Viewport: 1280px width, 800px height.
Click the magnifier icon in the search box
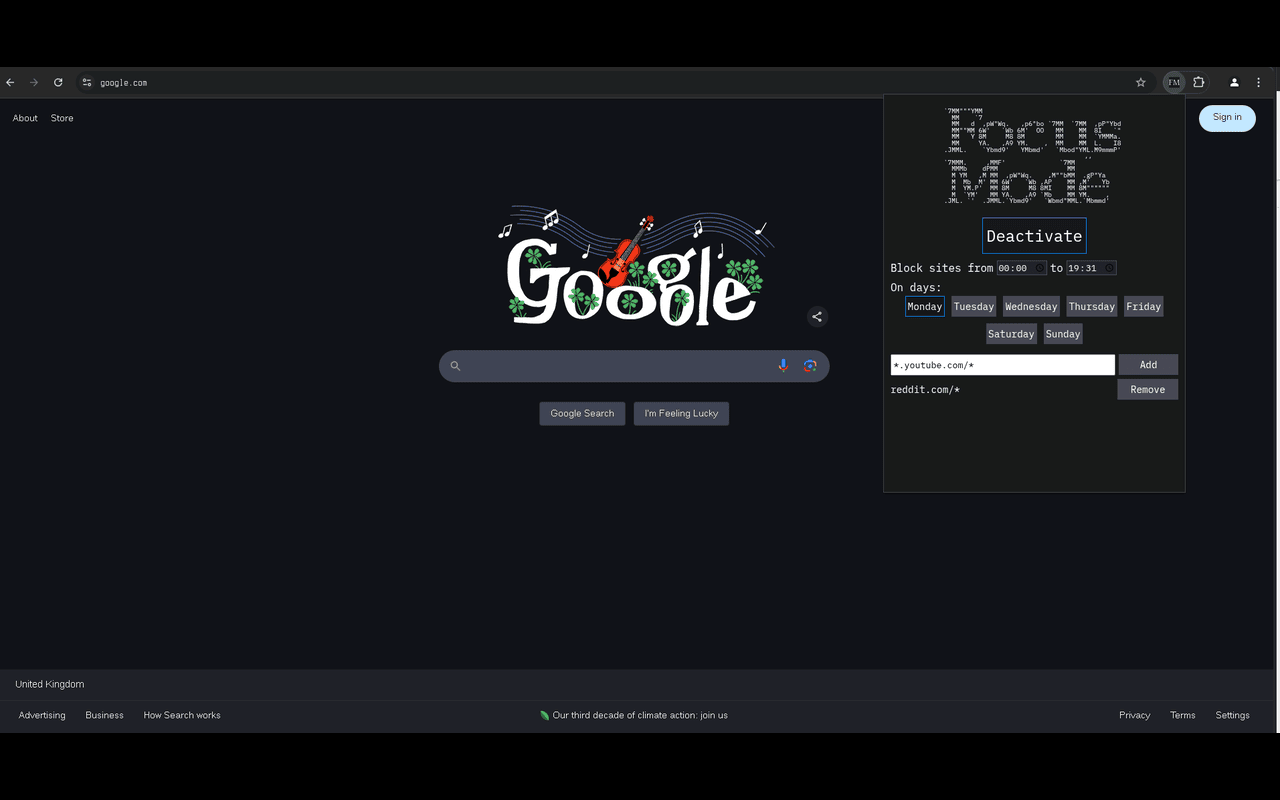455,366
